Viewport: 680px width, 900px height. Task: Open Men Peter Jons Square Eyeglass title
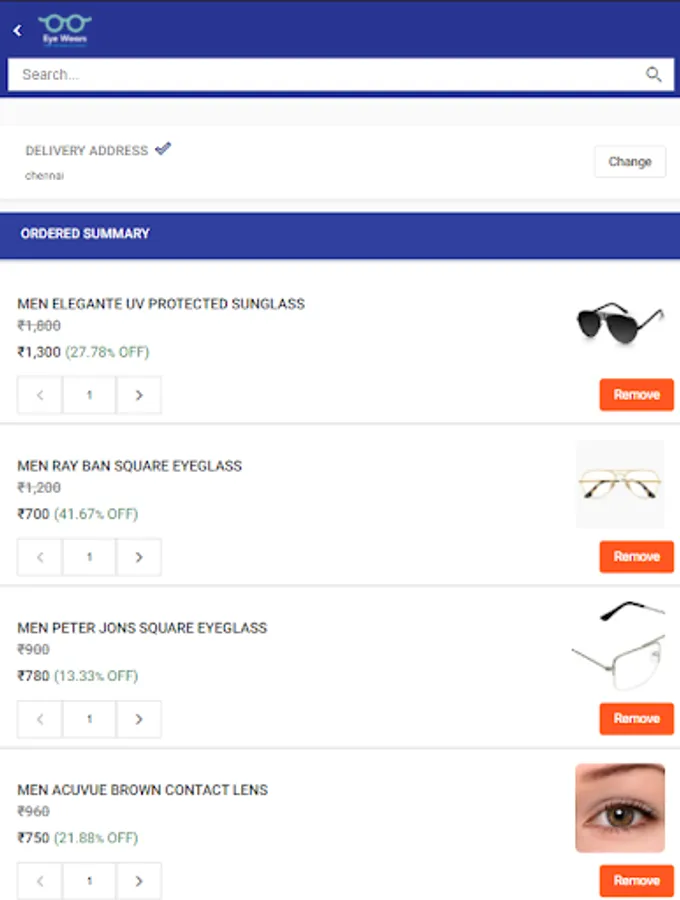(142, 628)
